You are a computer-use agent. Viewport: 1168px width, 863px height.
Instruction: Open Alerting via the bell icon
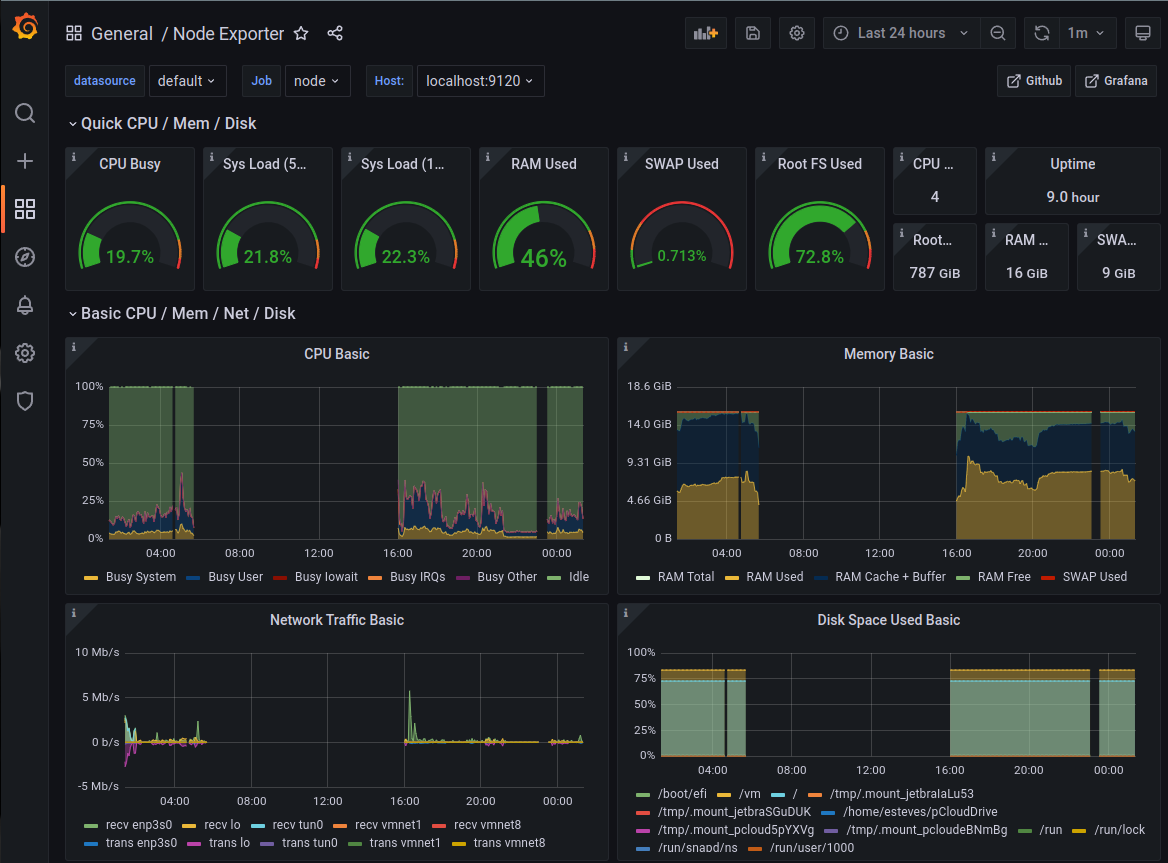click(24, 305)
